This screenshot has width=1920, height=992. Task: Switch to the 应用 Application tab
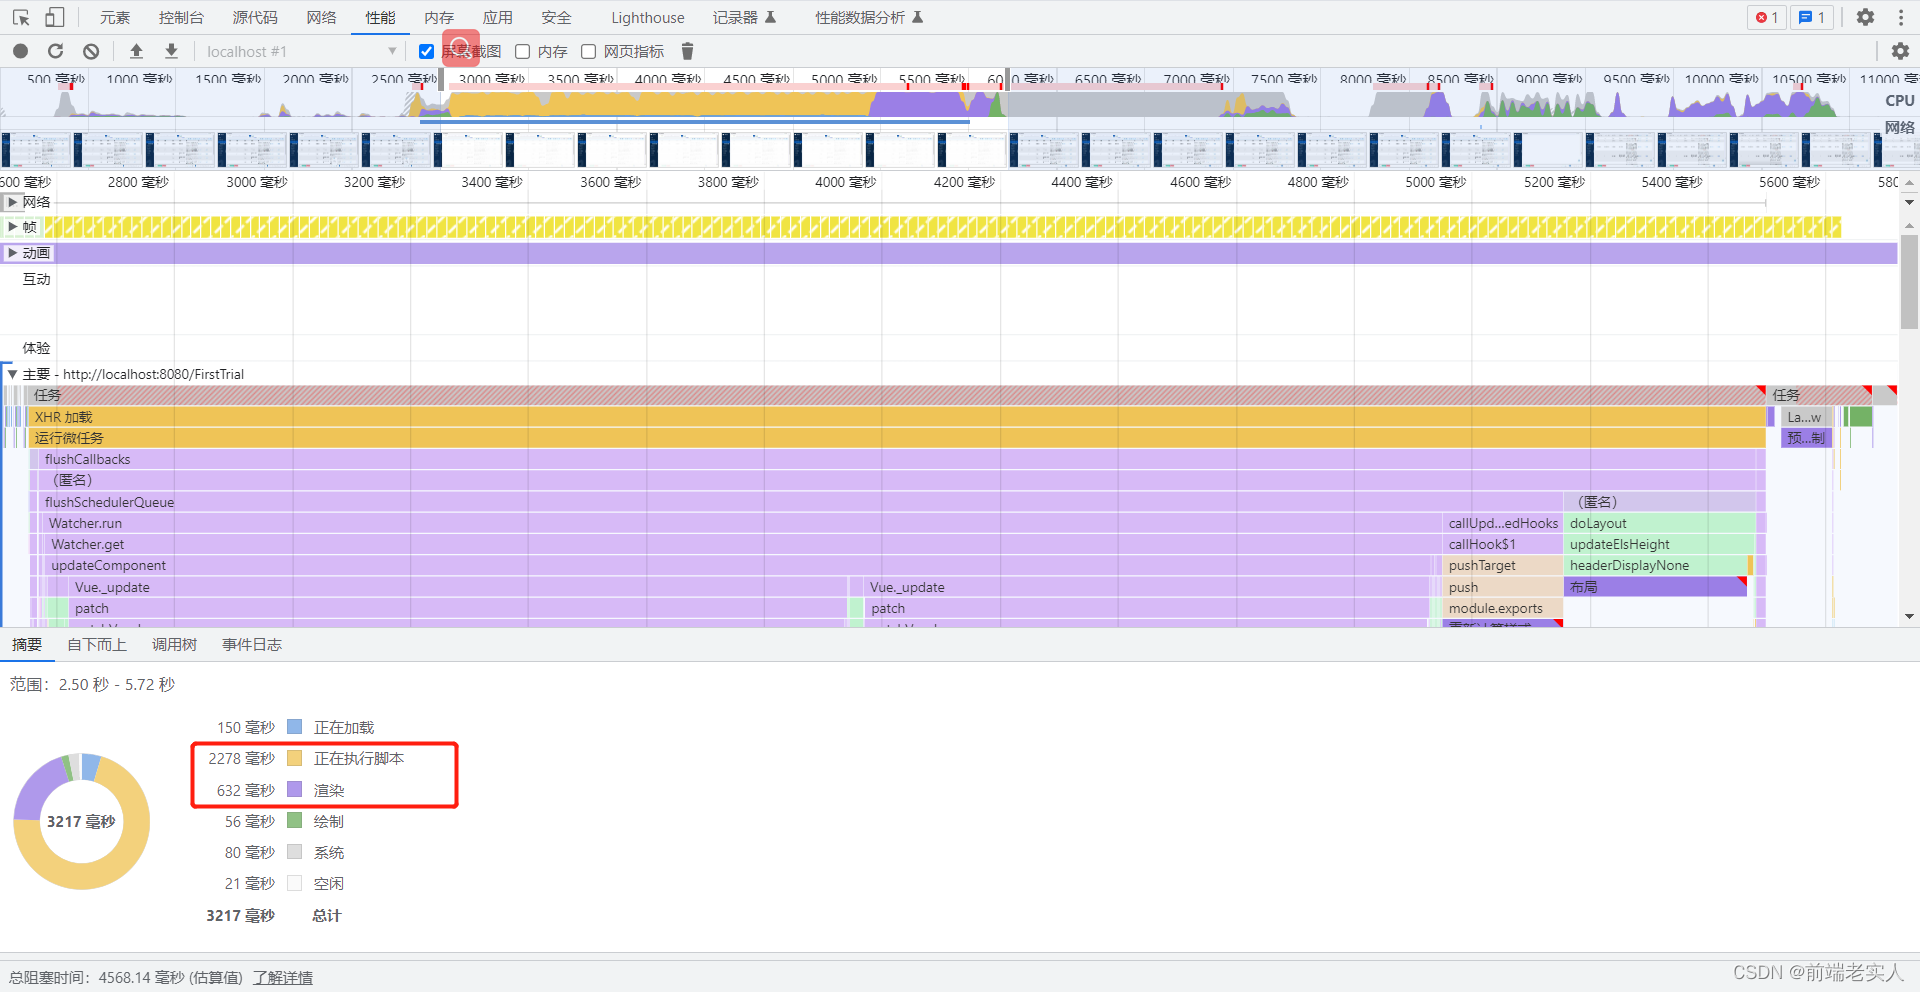pyautogui.click(x=497, y=17)
